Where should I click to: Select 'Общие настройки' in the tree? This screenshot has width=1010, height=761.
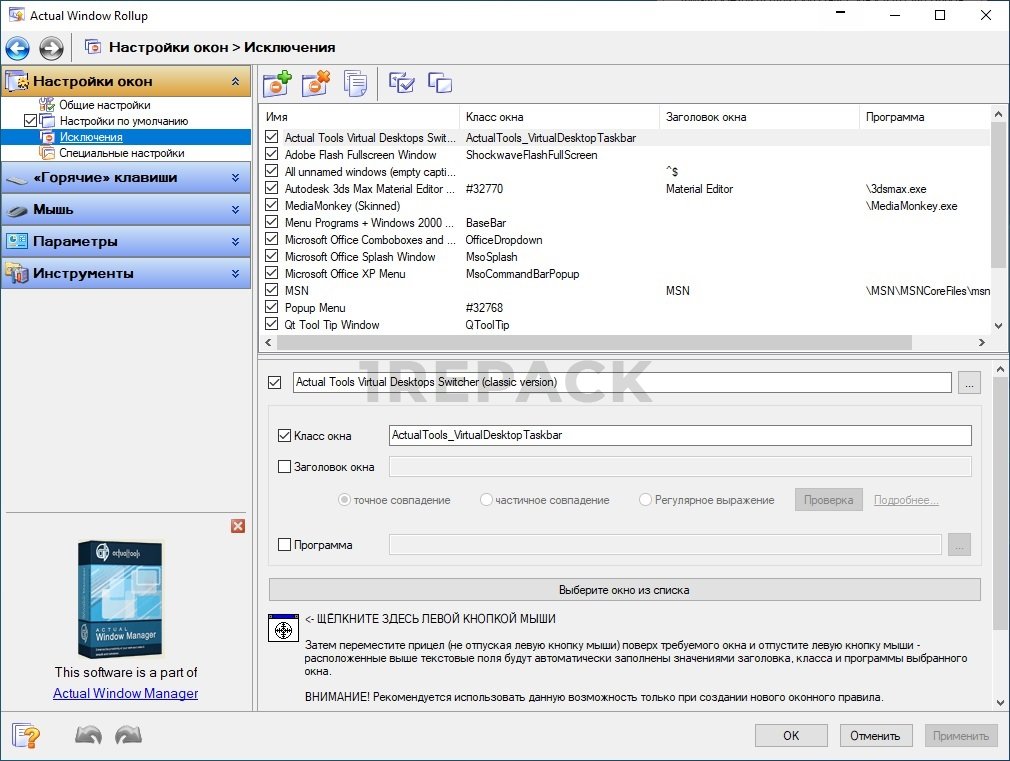(x=104, y=105)
